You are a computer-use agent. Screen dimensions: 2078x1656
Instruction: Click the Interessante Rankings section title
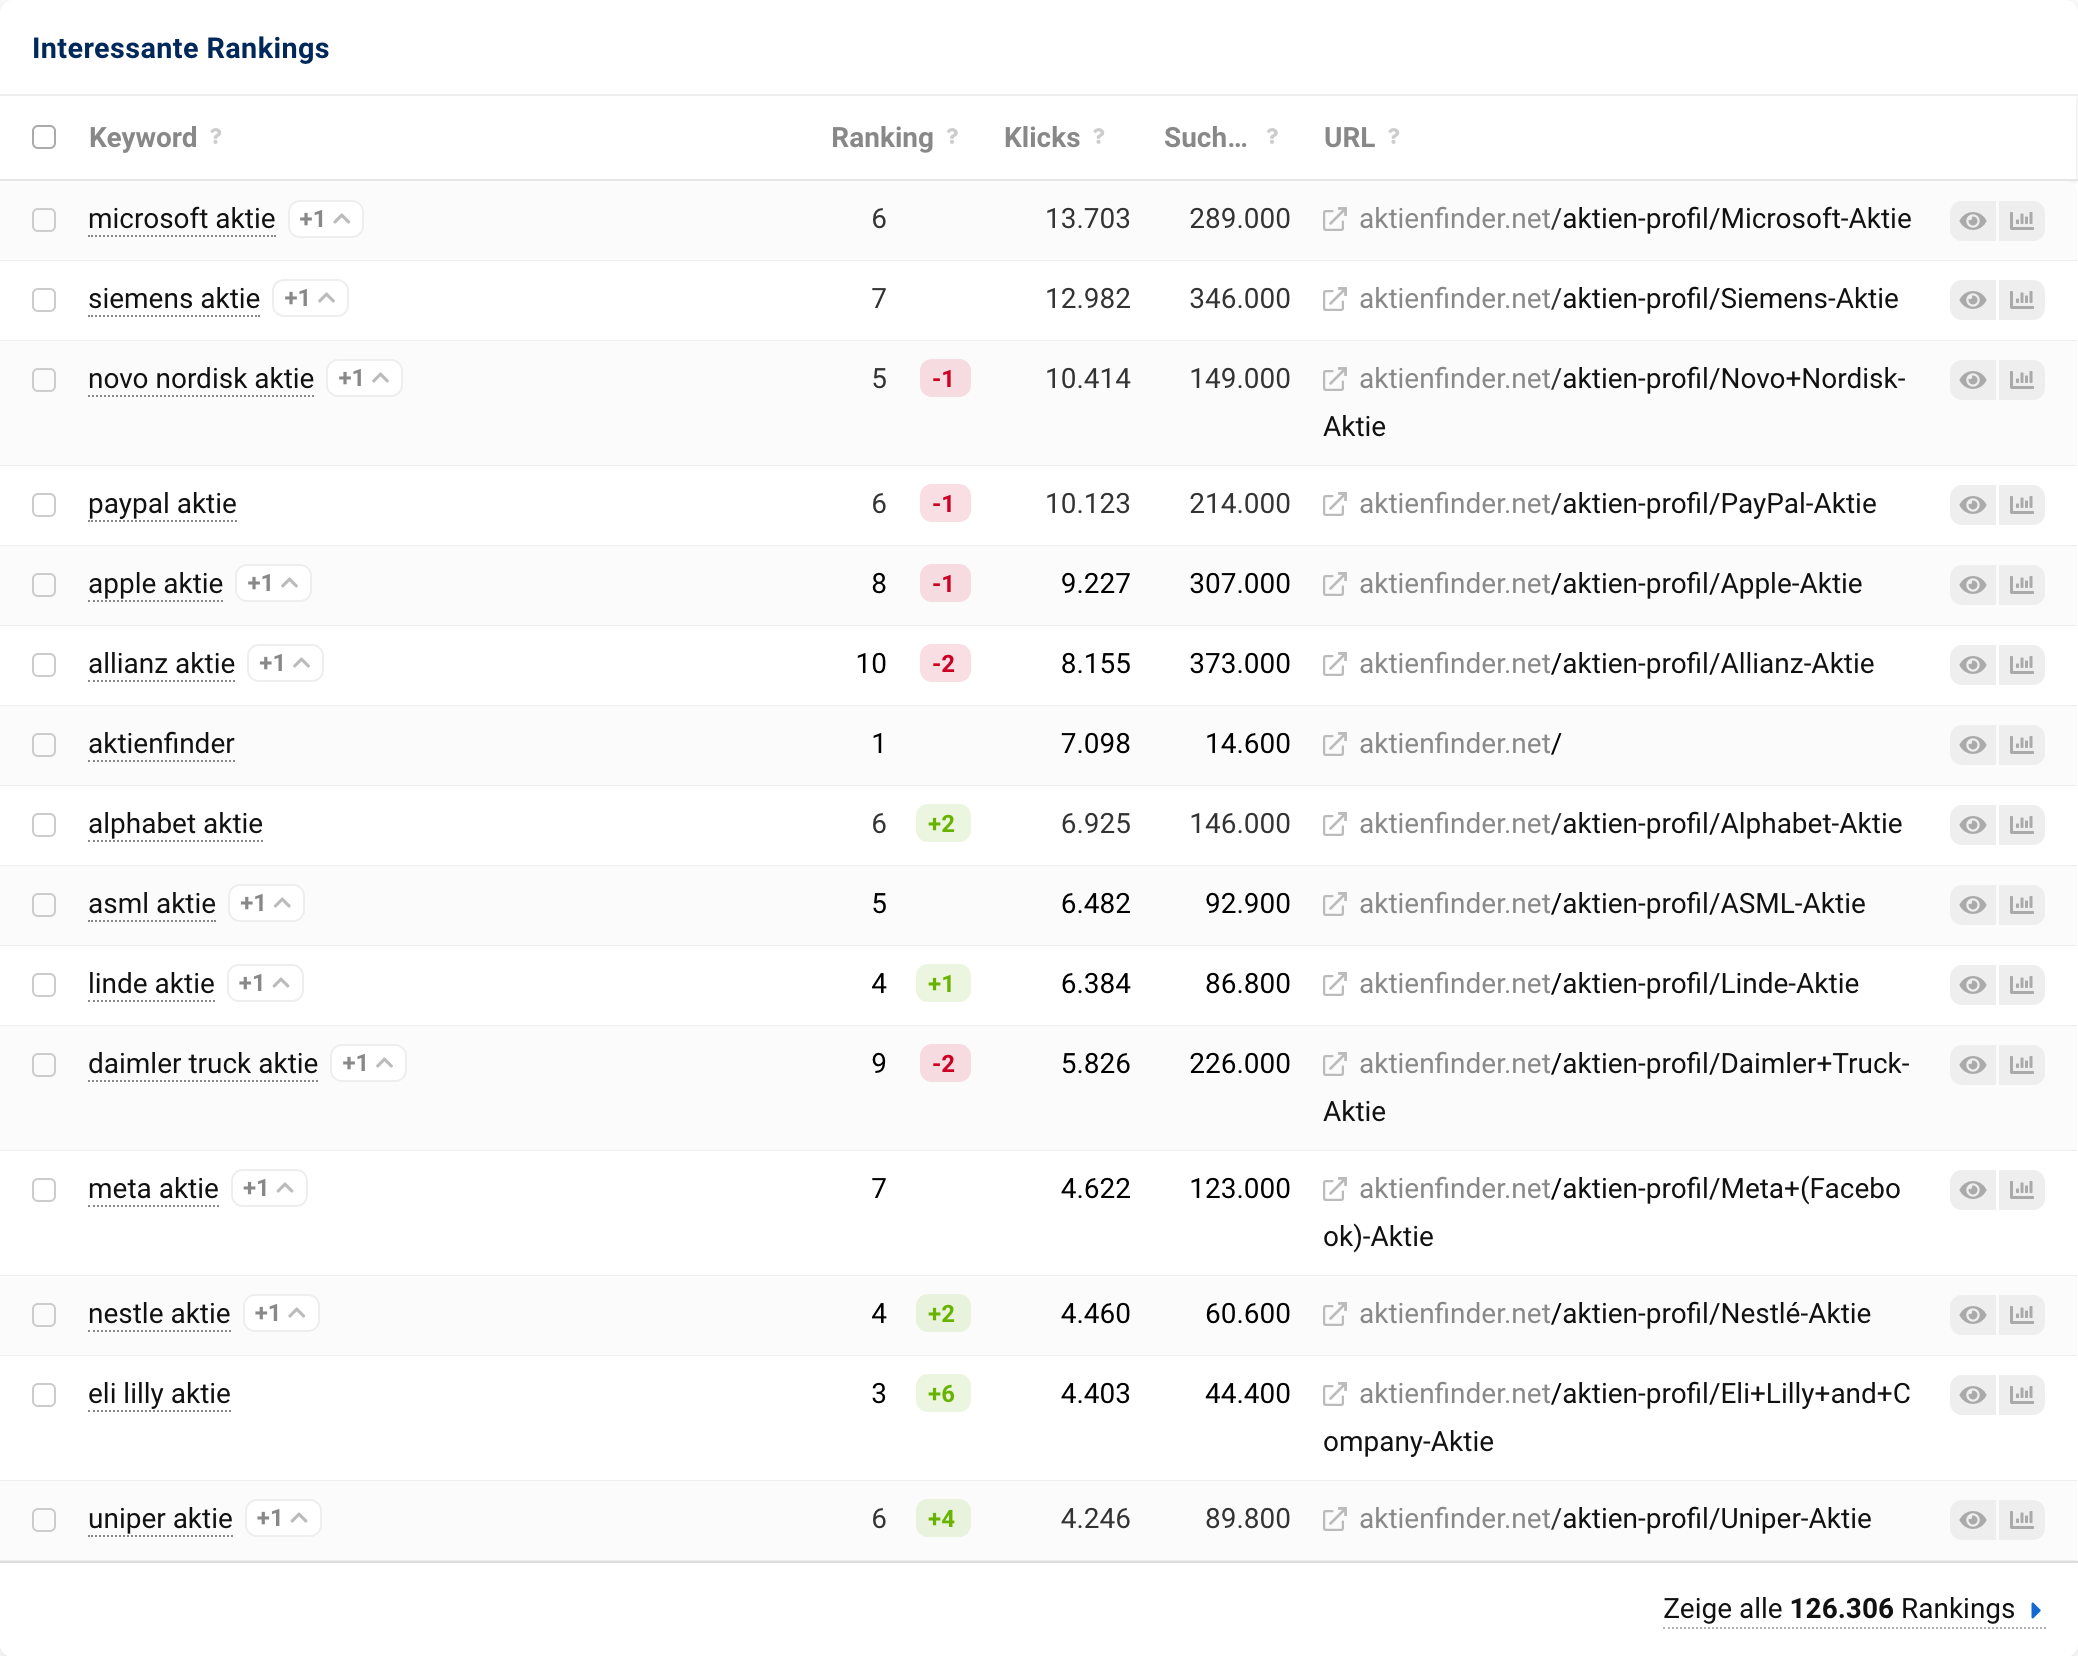pos(180,48)
